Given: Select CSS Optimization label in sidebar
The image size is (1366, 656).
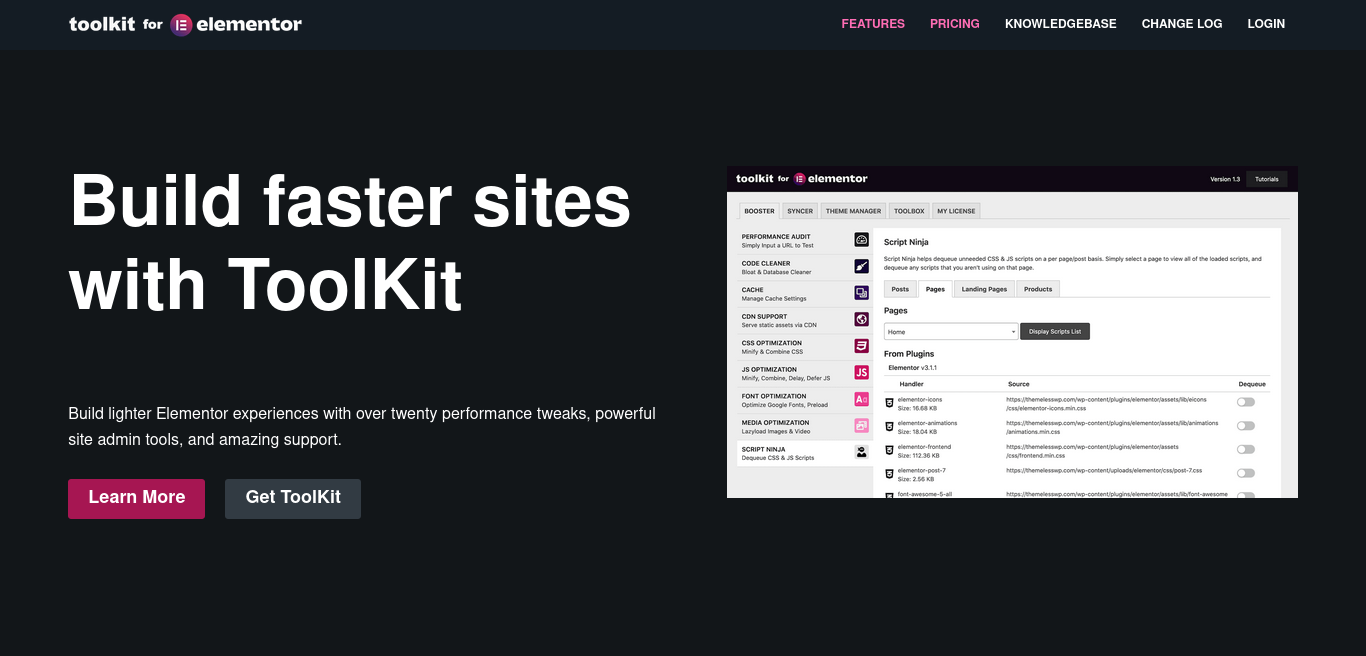Looking at the screenshot, I should tap(772, 343).
